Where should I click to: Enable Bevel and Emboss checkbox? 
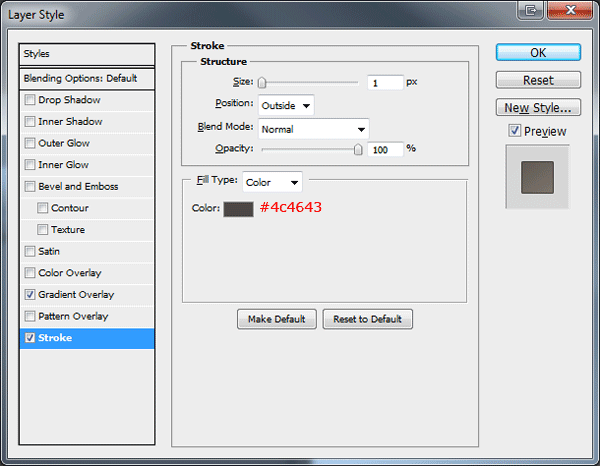click(x=30, y=186)
